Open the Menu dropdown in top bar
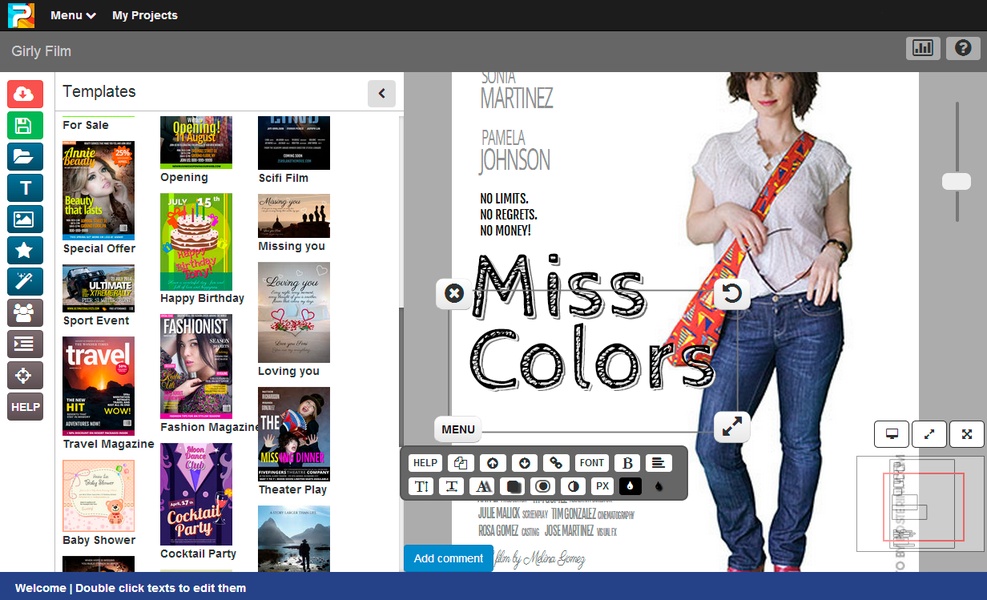This screenshot has height=600, width=987. click(72, 15)
